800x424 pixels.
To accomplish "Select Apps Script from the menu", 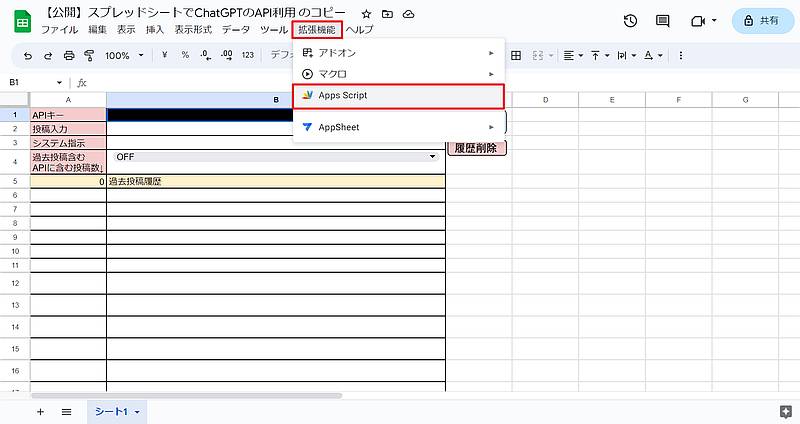I will (x=399, y=96).
